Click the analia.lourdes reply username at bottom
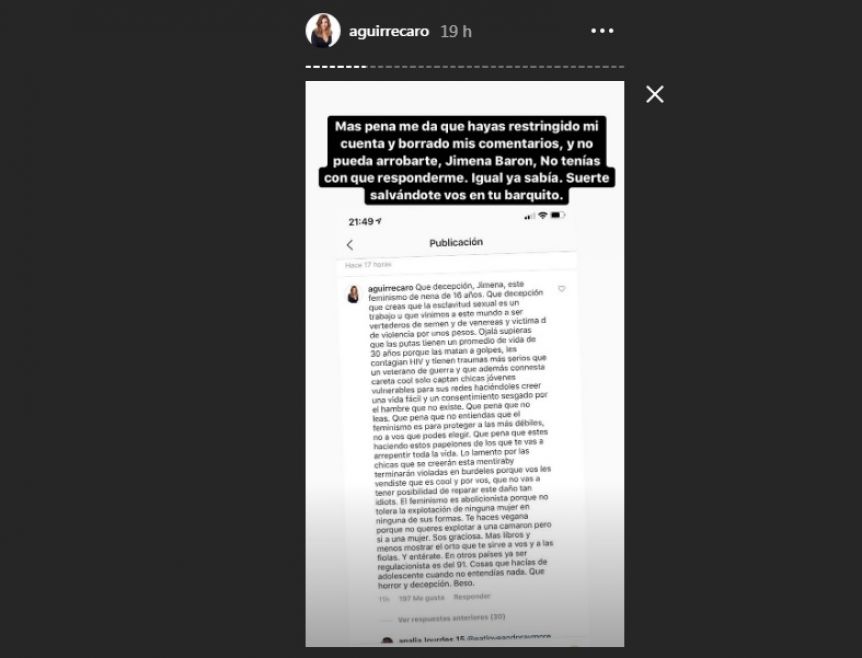This screenshot has width=862, height=658. (432, 640)
